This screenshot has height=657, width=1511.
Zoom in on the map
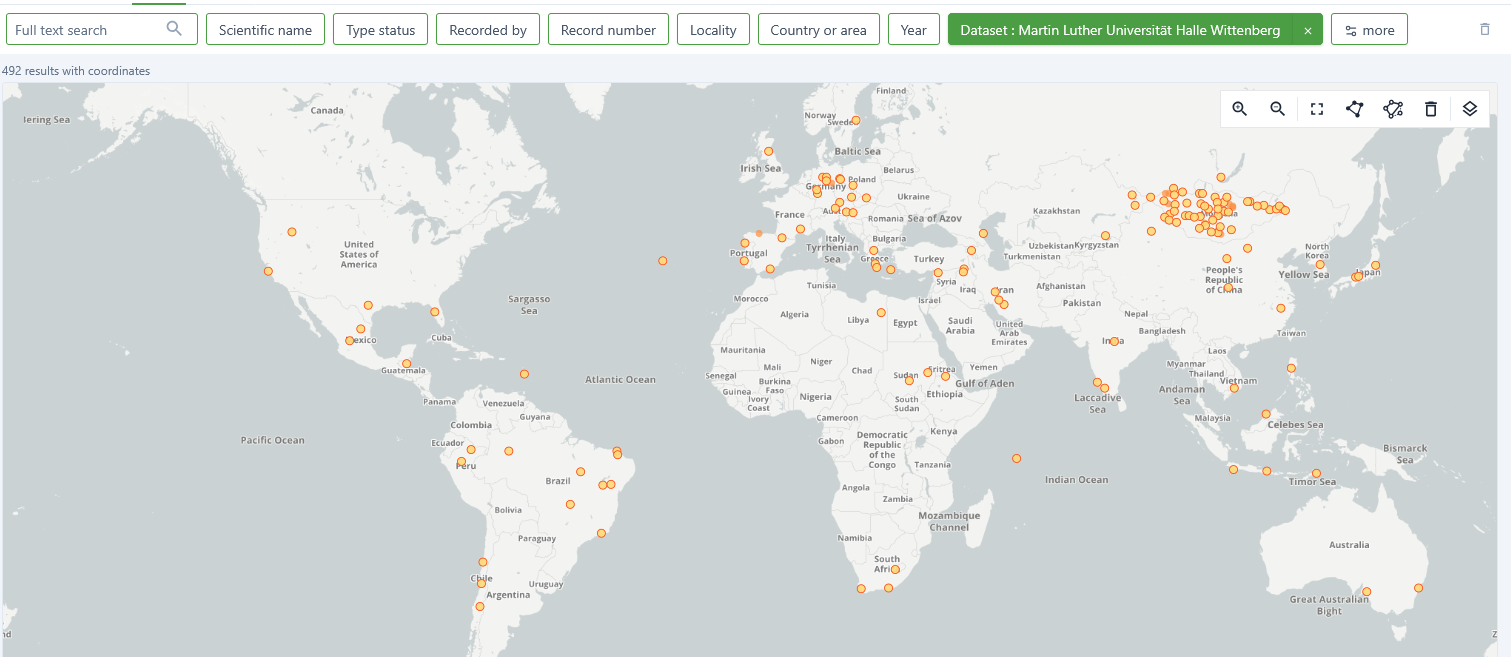click(x=1240, y=109)
